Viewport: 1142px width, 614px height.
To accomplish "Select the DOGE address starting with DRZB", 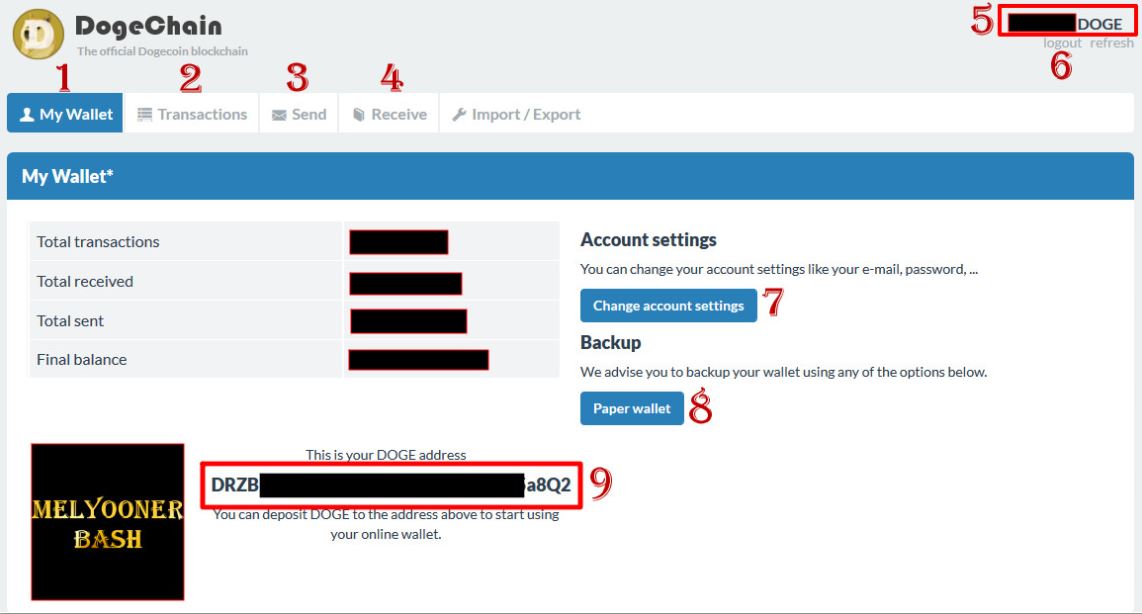I will click(x=391, y=485).
